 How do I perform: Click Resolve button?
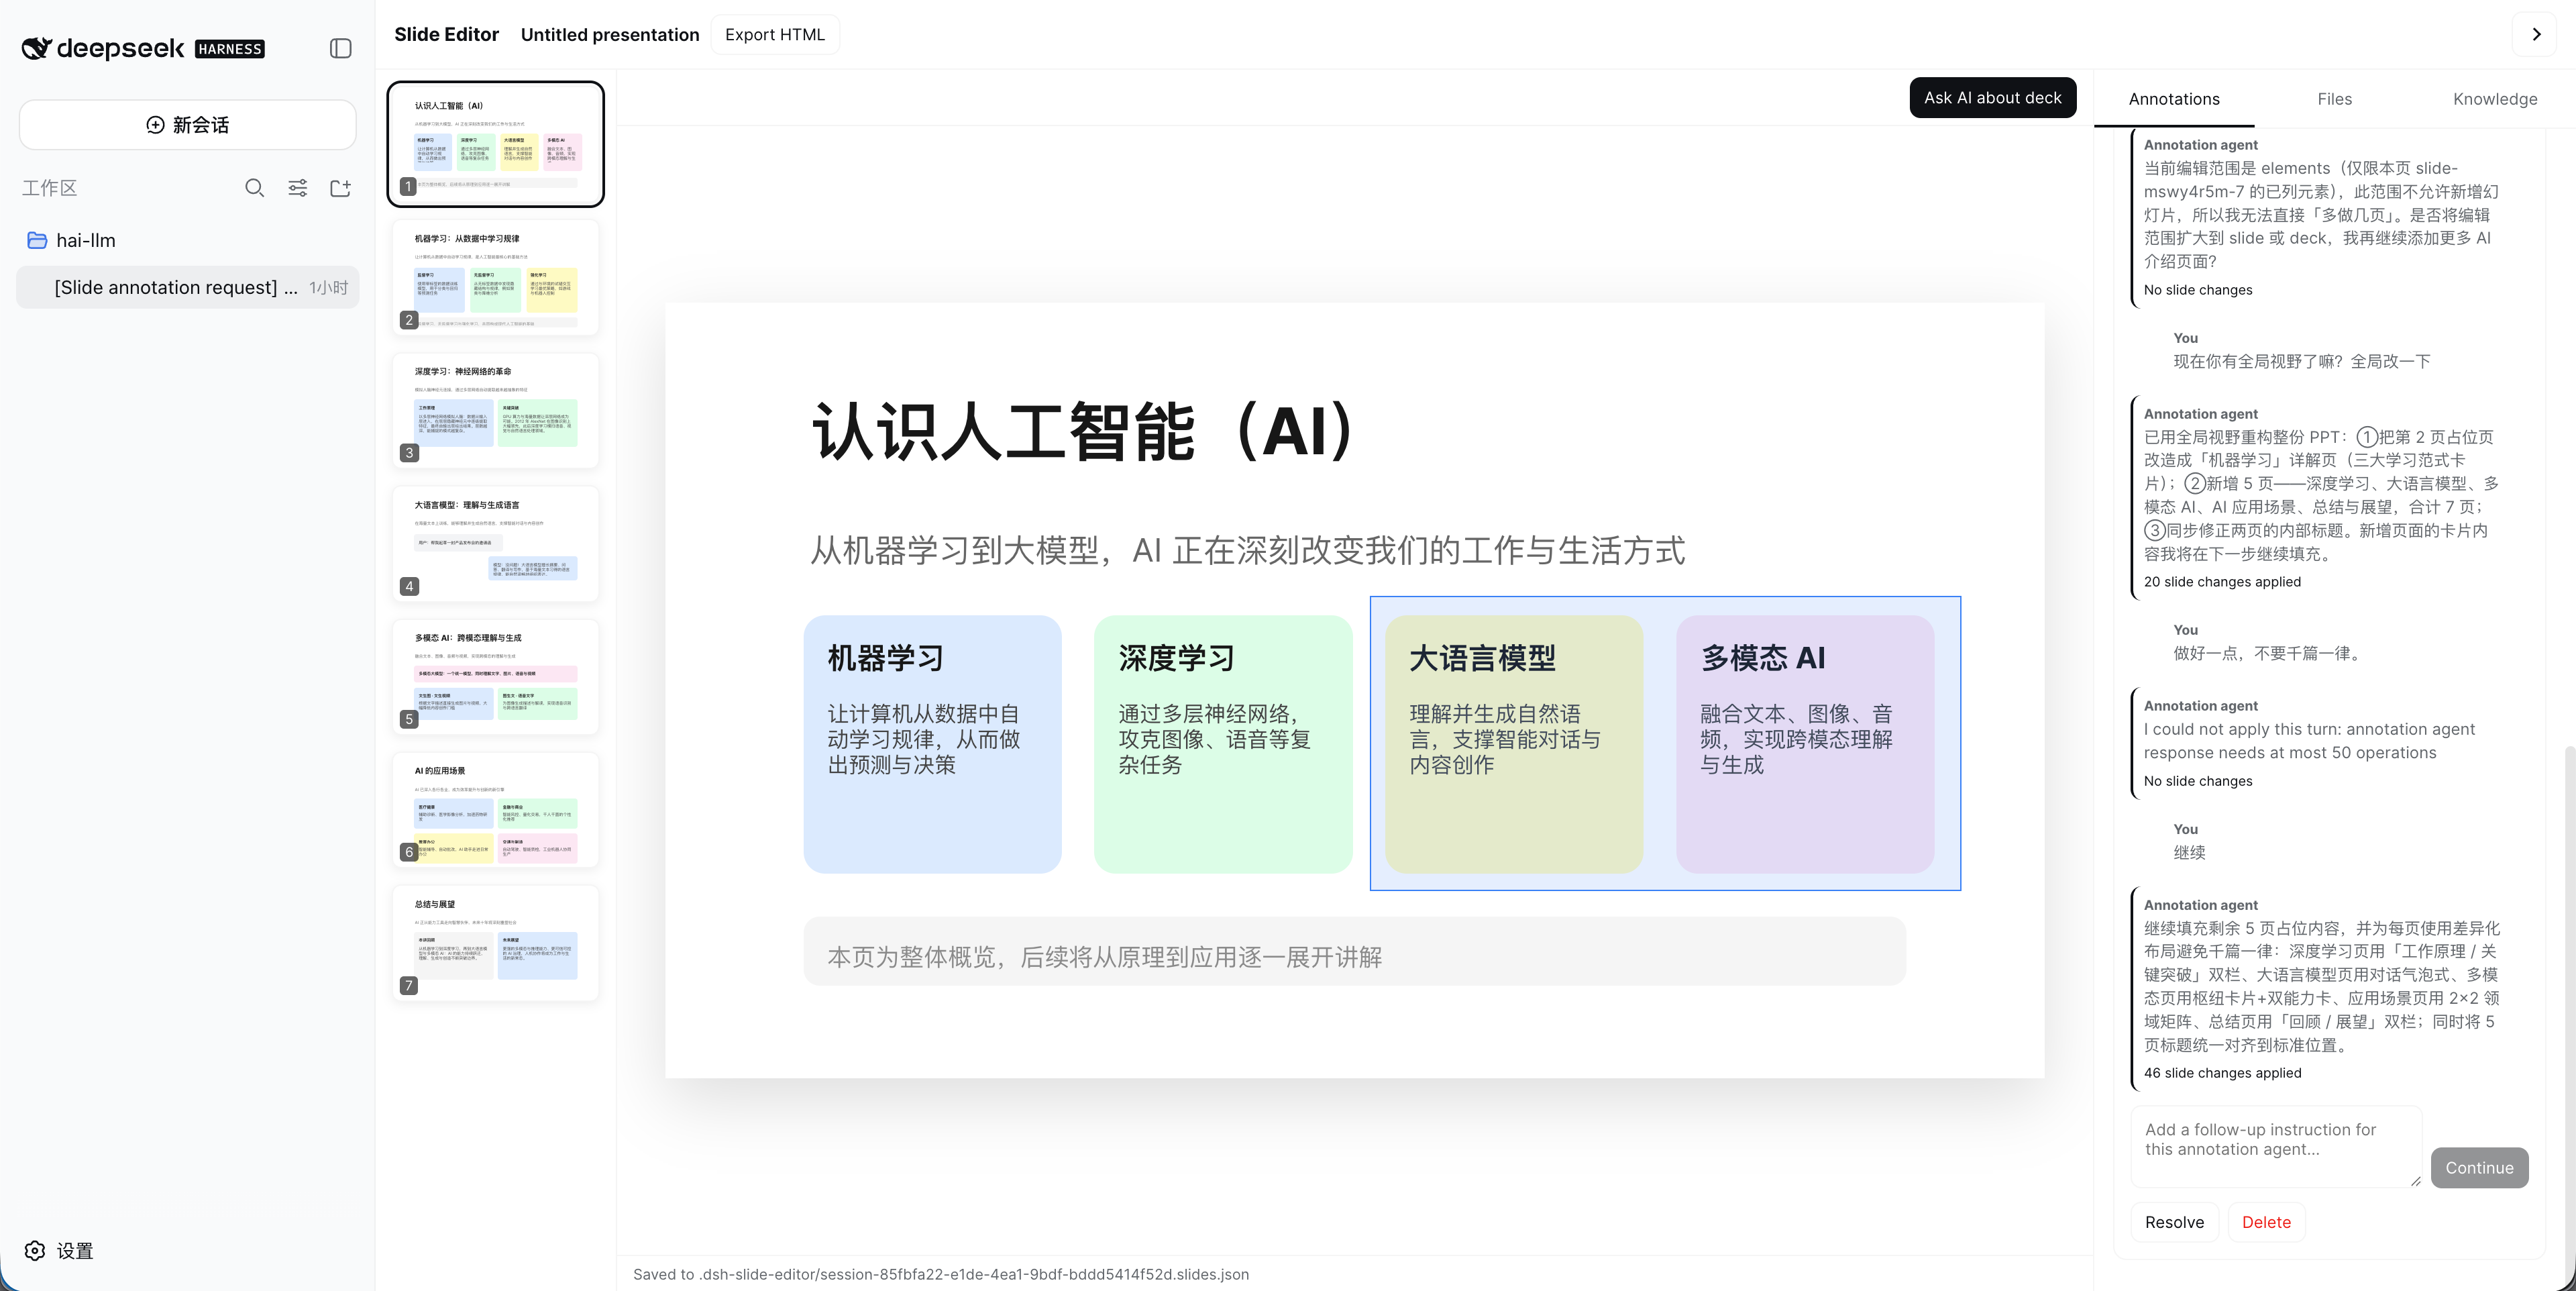point(2174,1222)
